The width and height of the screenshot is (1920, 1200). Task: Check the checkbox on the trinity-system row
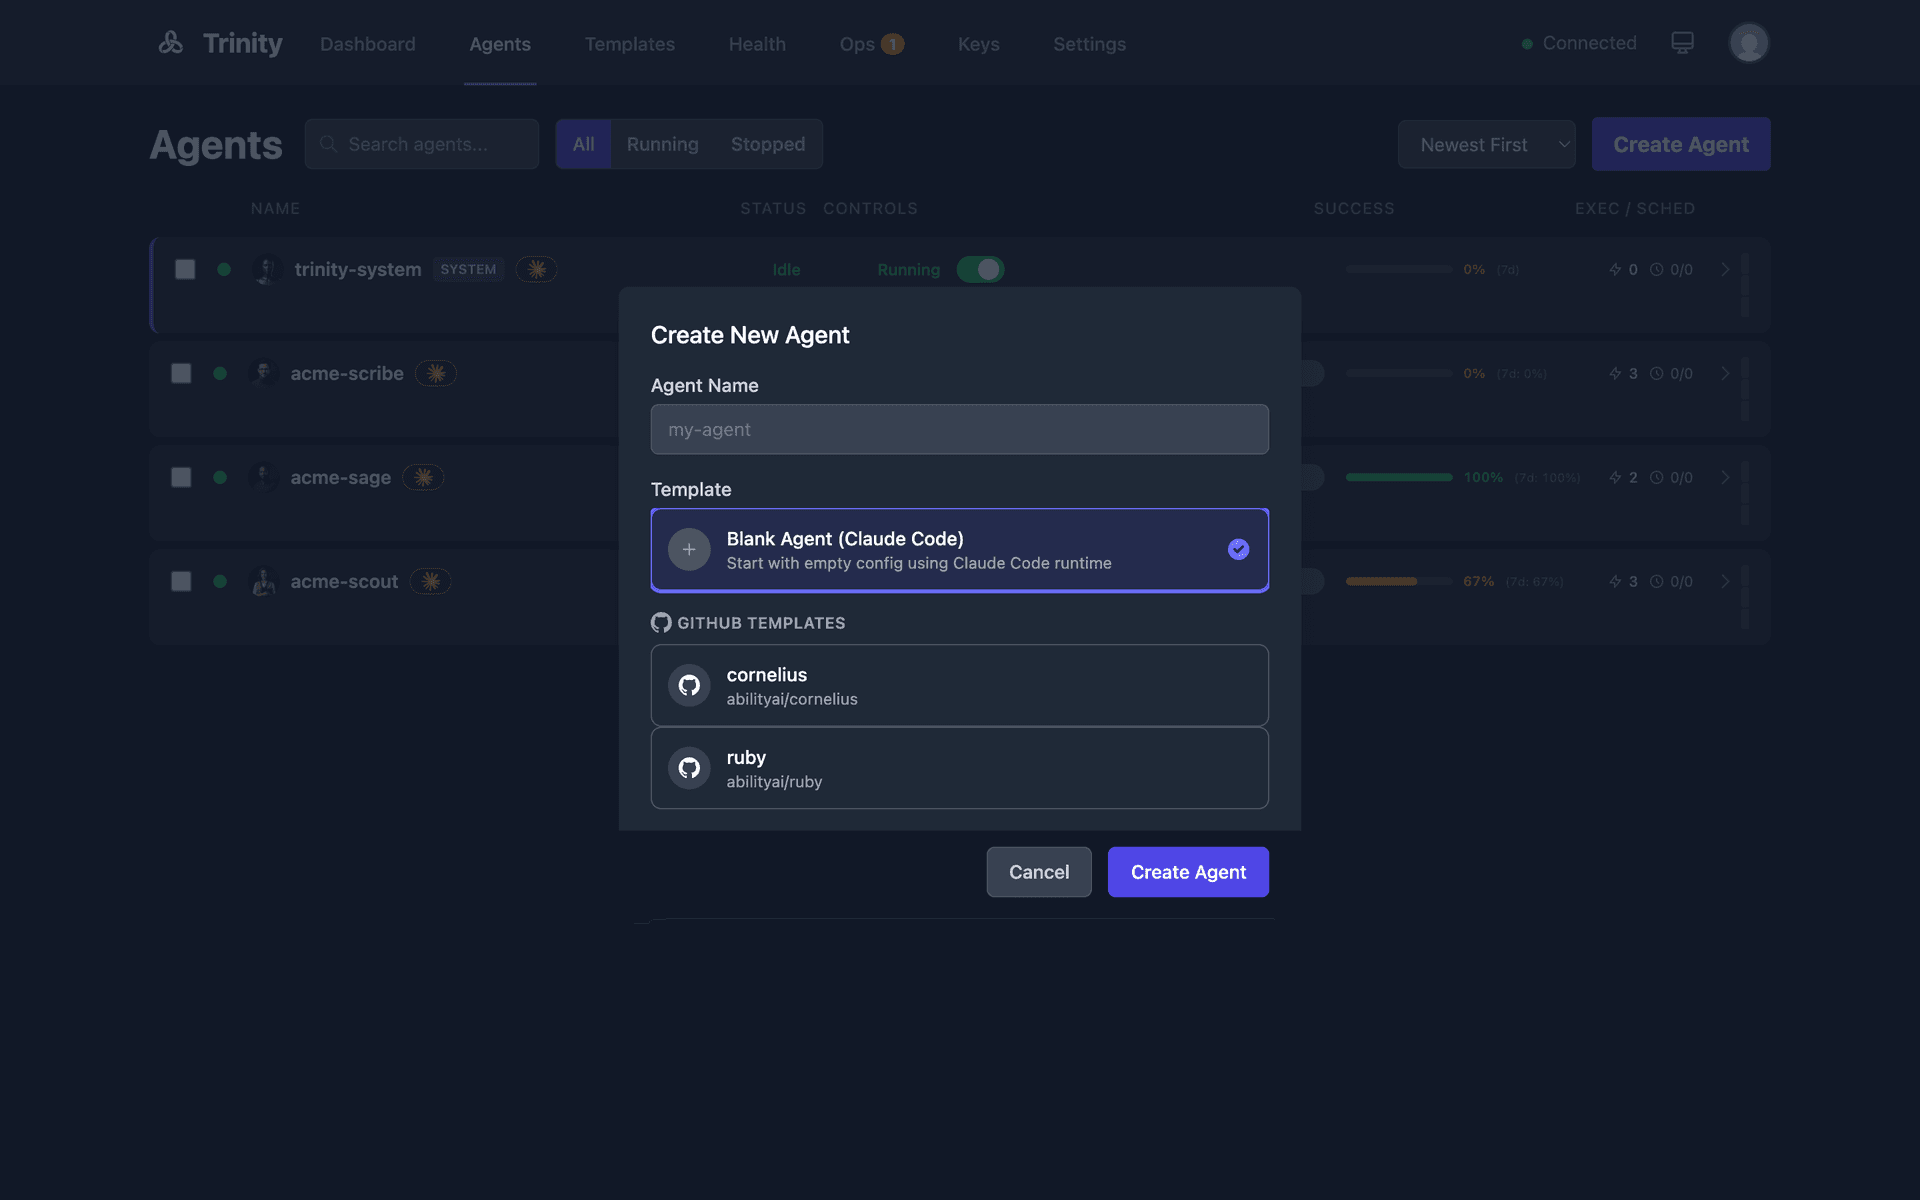(x=184, y=269)
